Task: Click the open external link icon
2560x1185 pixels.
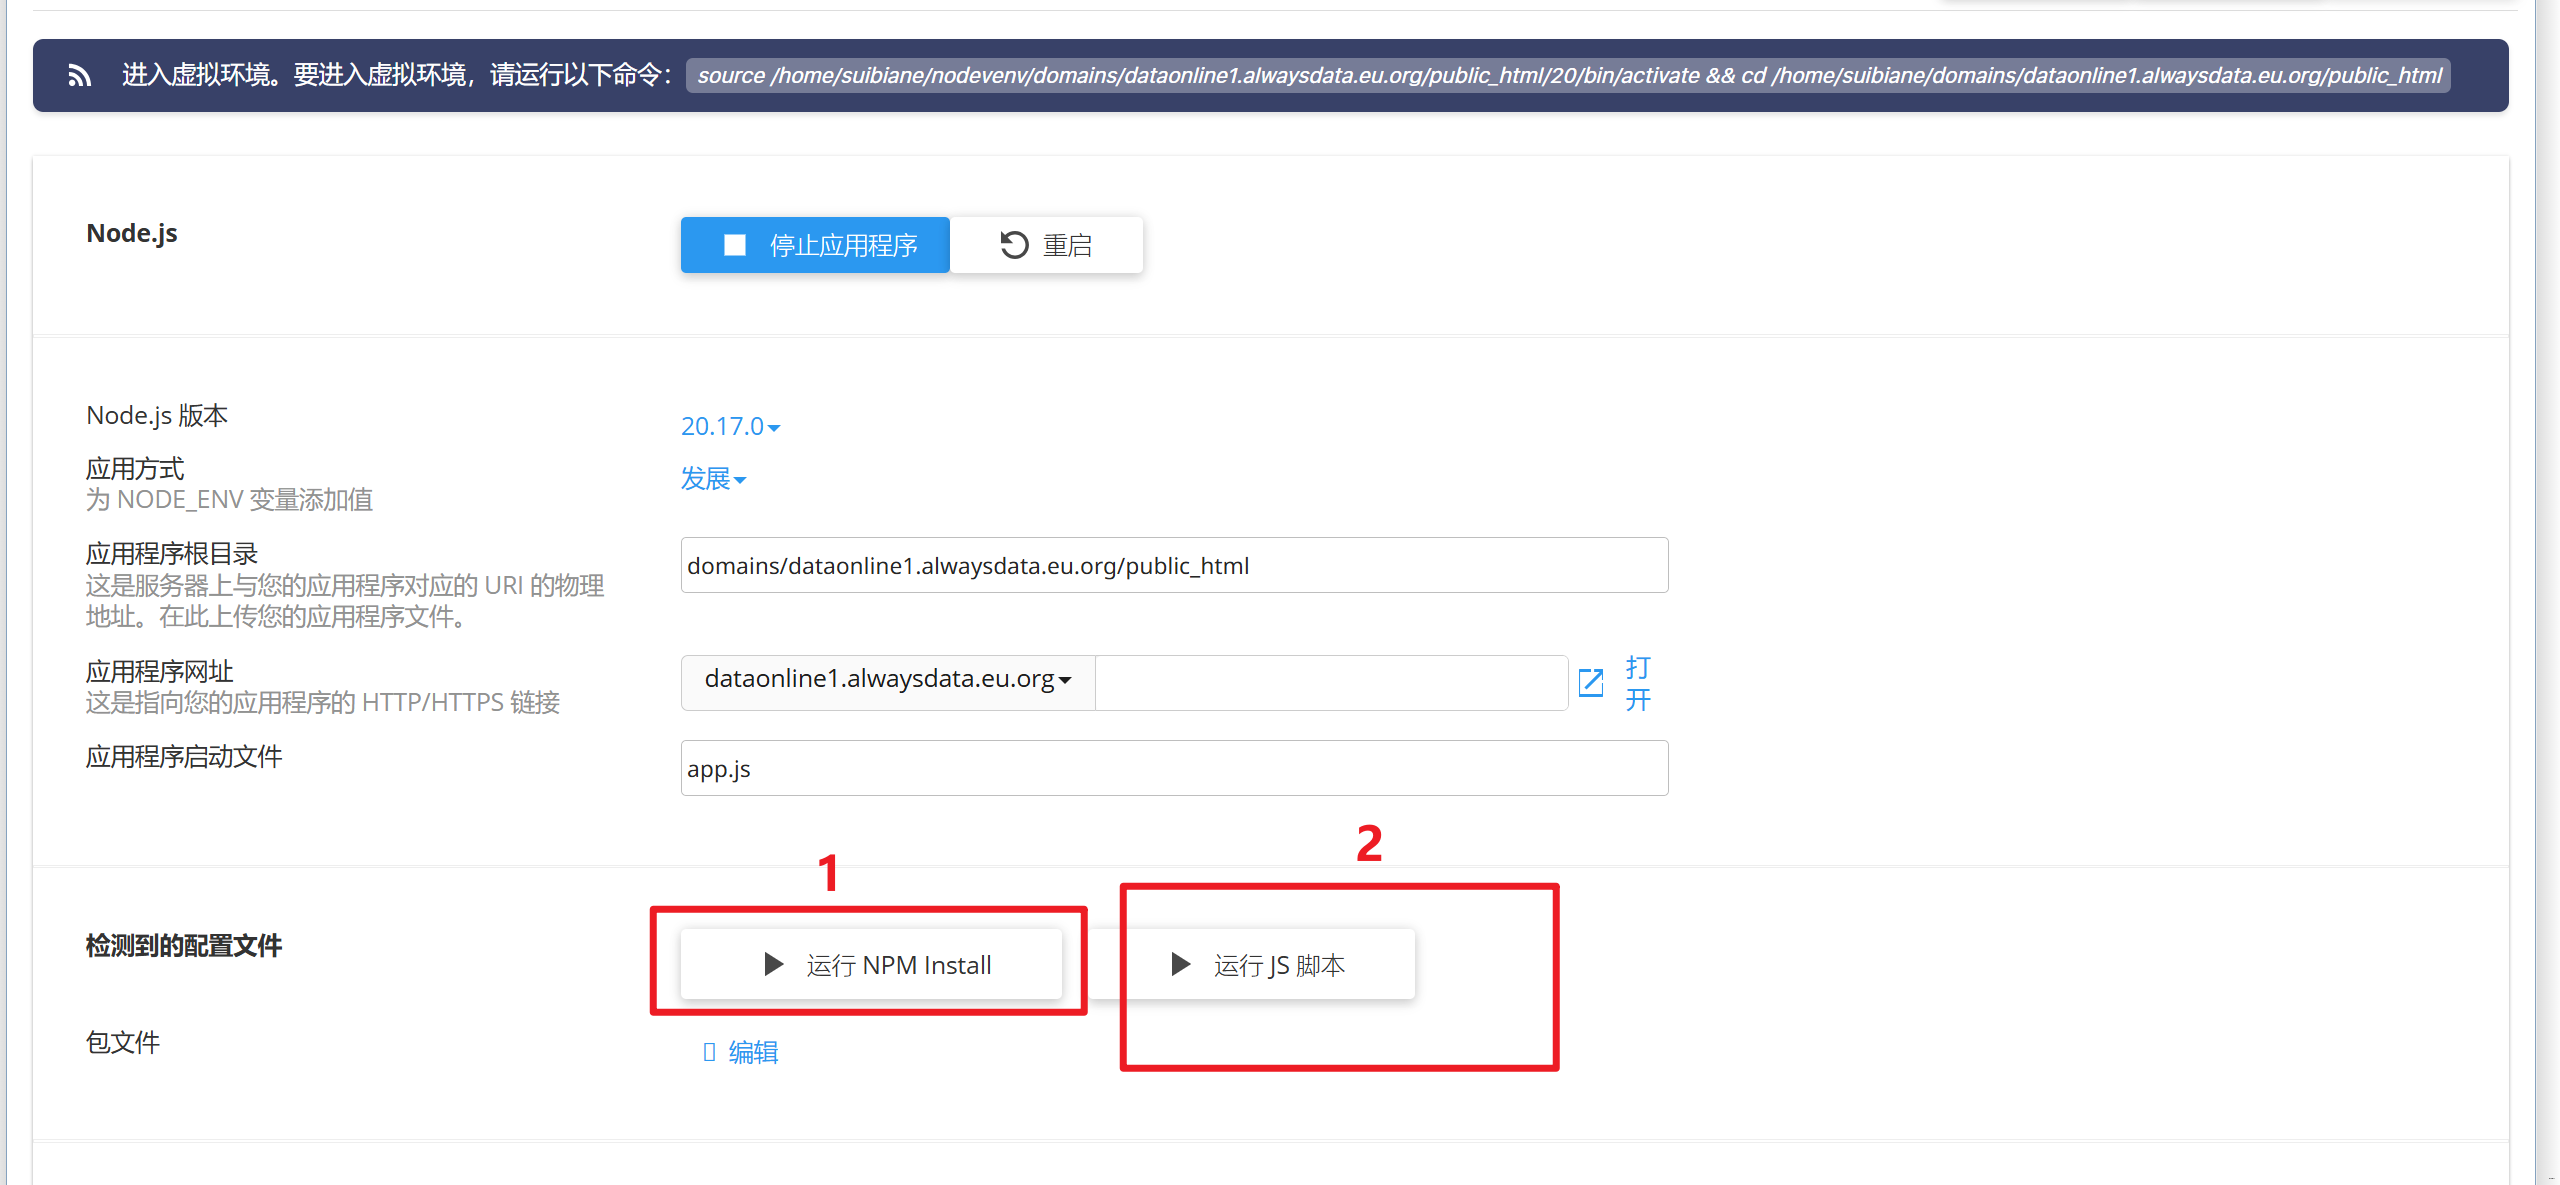Action: [x=1590, y=683]
